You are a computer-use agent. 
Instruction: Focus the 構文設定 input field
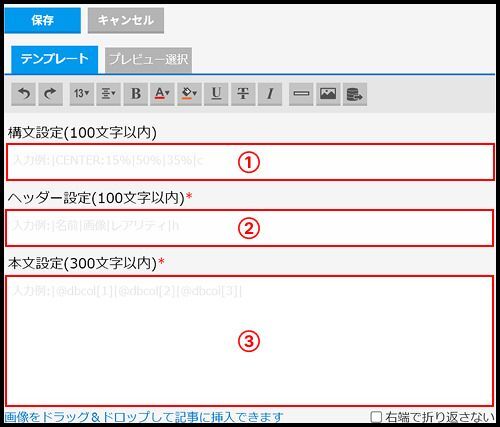pyautogui.click(x=250, y=162)
